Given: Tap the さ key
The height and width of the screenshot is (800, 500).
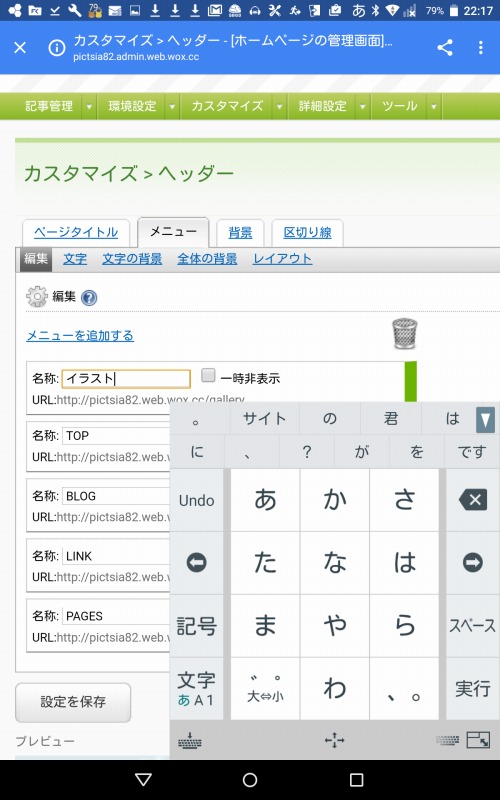Looking at the screenshot, I should (404, 500).
